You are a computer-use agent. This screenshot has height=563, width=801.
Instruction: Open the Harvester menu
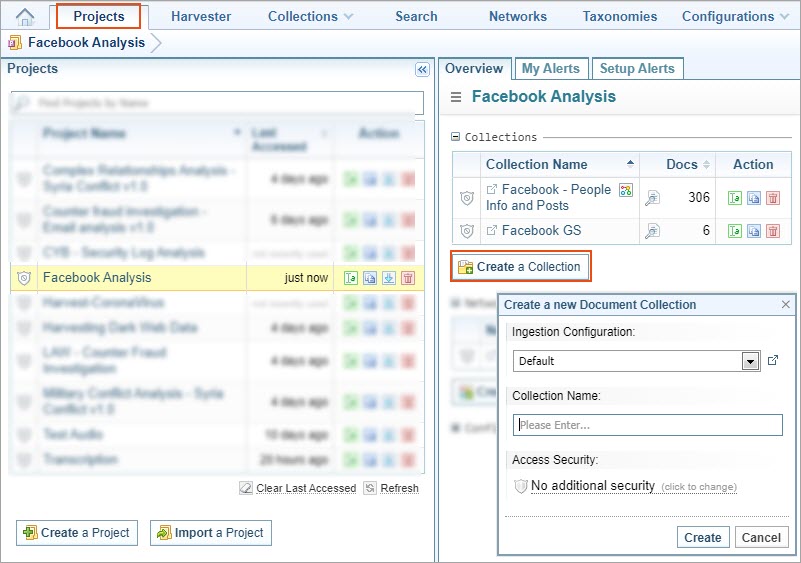tap(201, 16)
